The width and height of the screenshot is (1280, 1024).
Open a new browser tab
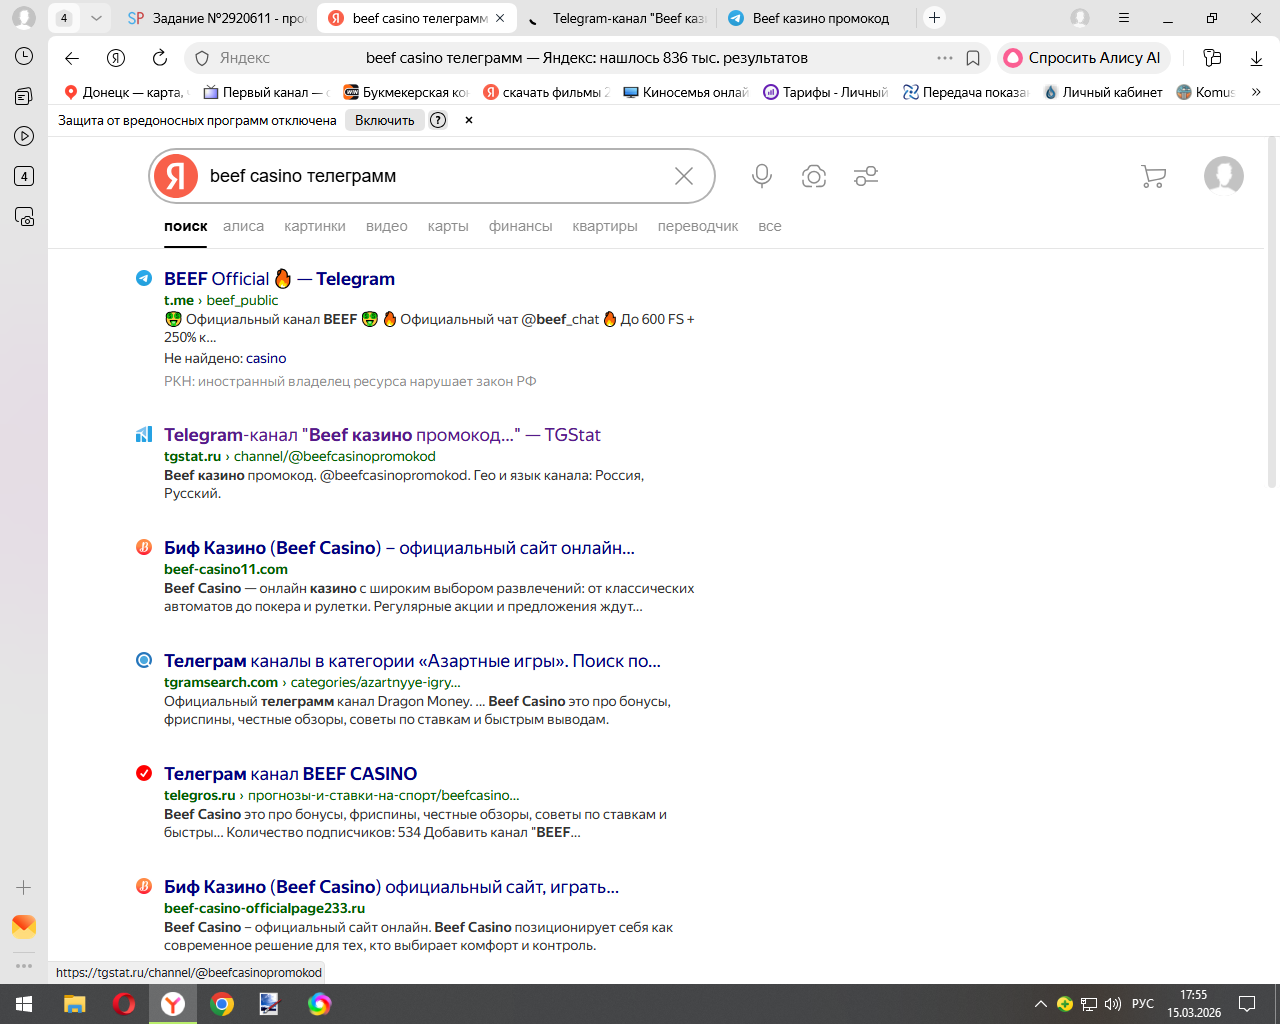tap(934, 18)
